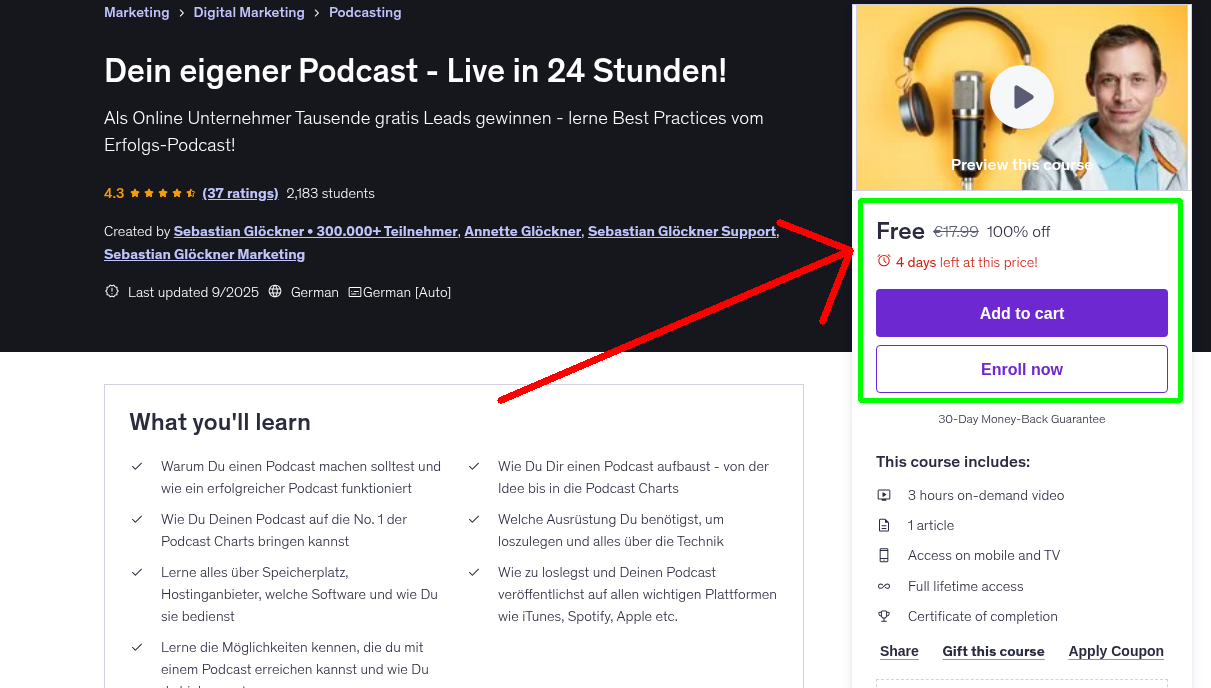This screenshot has width=1211, height=688.
Task: Apply a coupon code
Action: coord(1116,651)
